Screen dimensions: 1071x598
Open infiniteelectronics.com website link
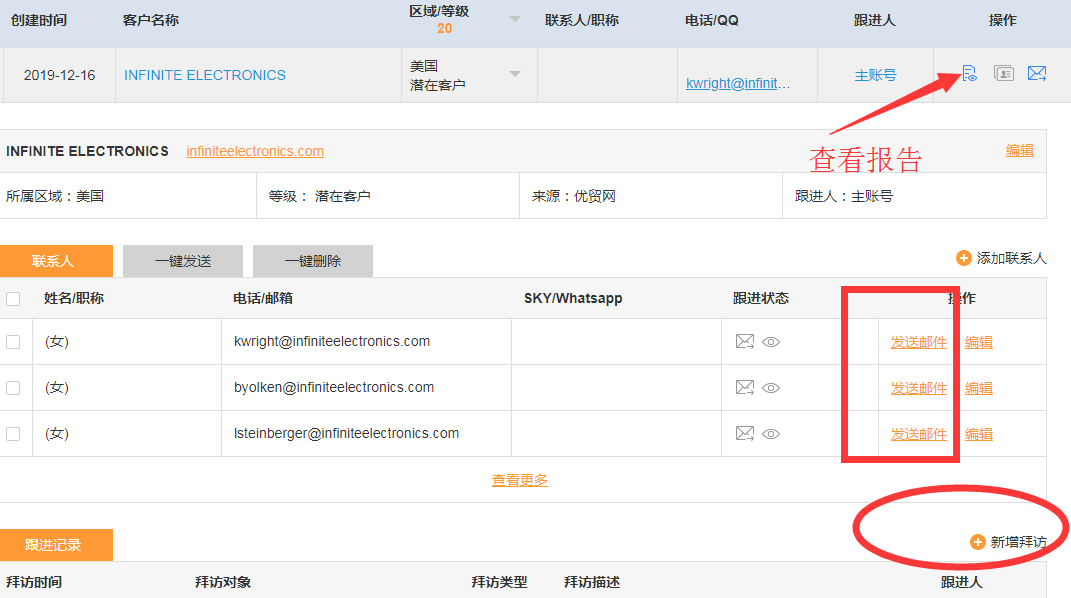(255, 151)
